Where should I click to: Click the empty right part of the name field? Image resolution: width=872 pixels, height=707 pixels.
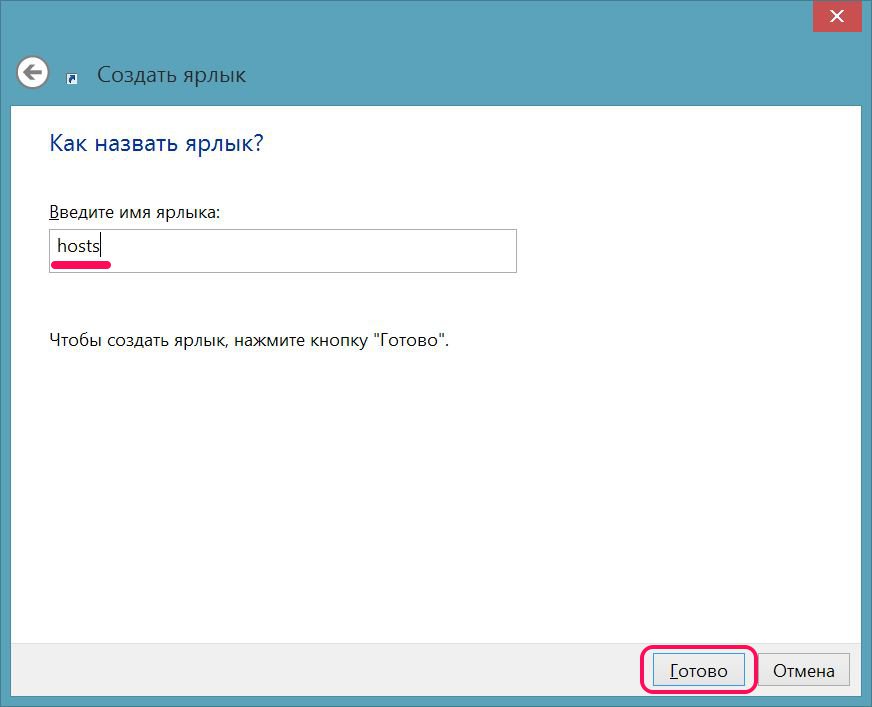(350, 250)
